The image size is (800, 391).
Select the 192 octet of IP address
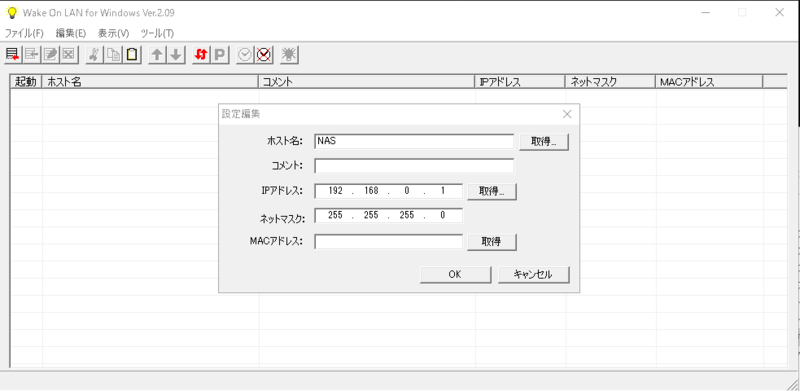pos(335,191)
